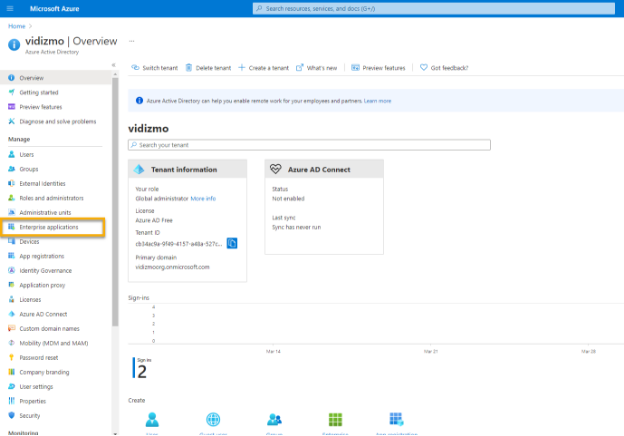624x436 pixels.
Task: Click Create a tenant in toolbar
Action: (x=264, y=68)
